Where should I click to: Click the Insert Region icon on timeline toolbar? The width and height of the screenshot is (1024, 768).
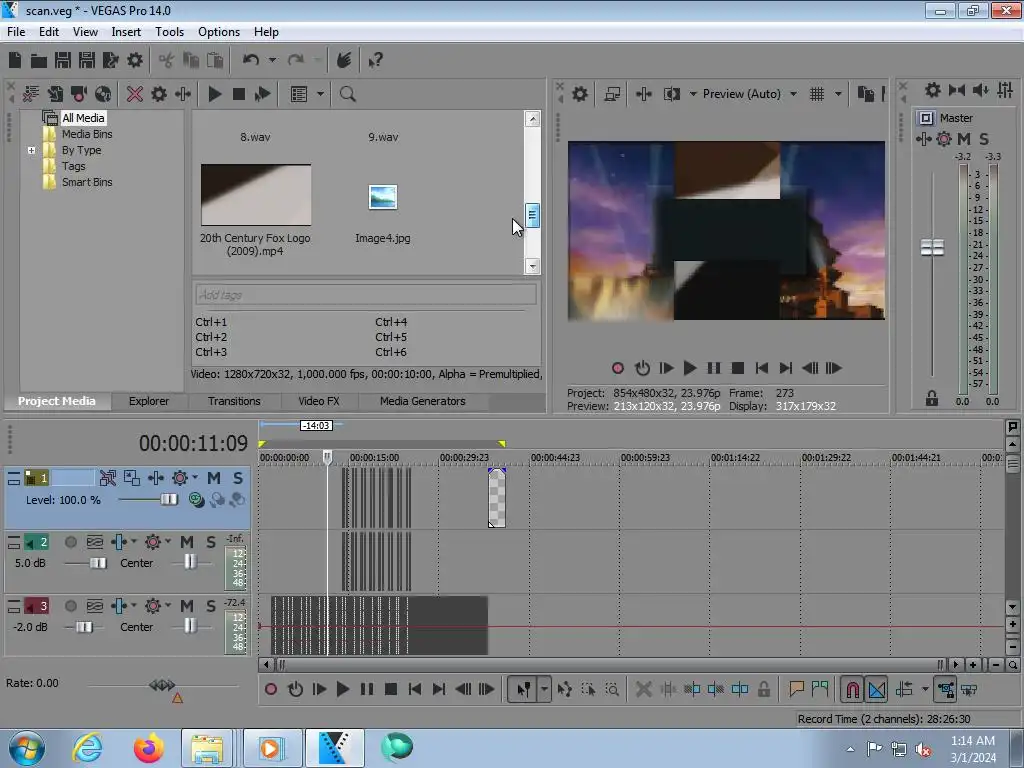coord(820,689)
